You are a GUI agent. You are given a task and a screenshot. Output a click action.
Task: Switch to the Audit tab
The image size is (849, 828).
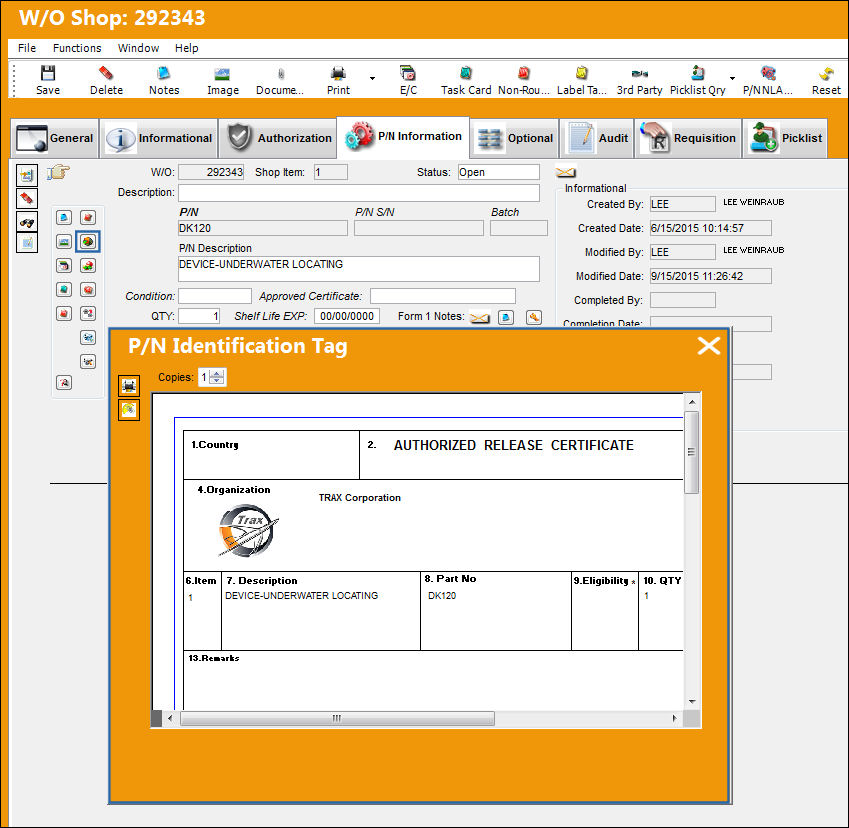pos(596,138)
